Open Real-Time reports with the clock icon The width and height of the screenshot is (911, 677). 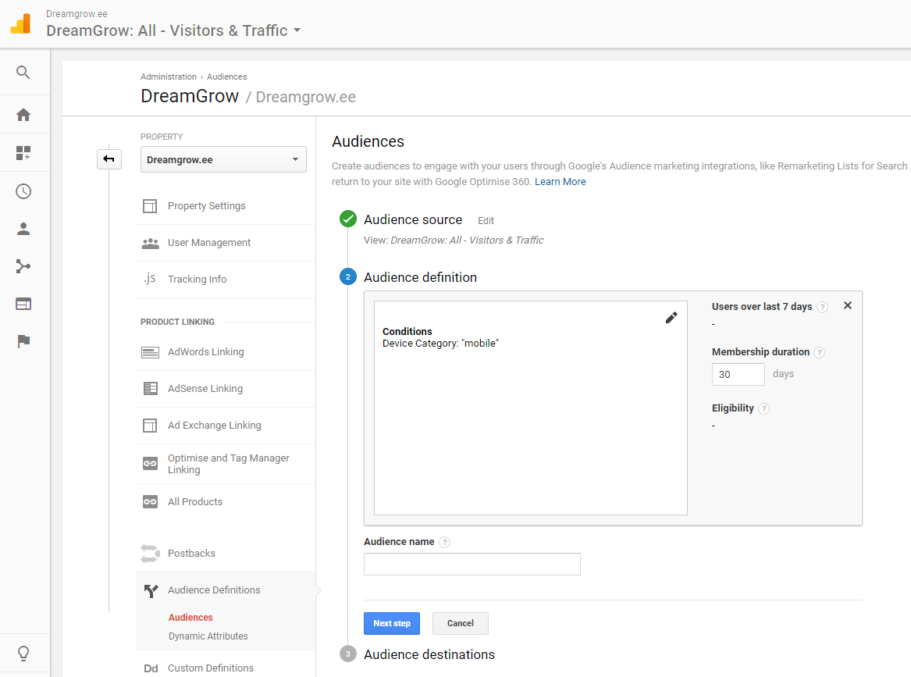25,190
